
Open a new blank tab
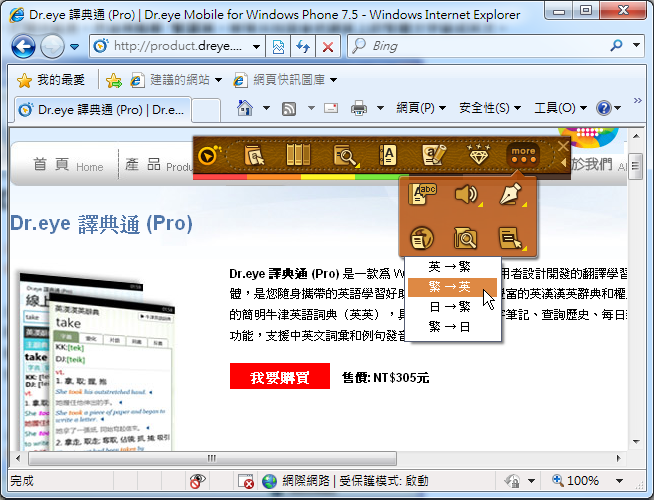point(206,111)
